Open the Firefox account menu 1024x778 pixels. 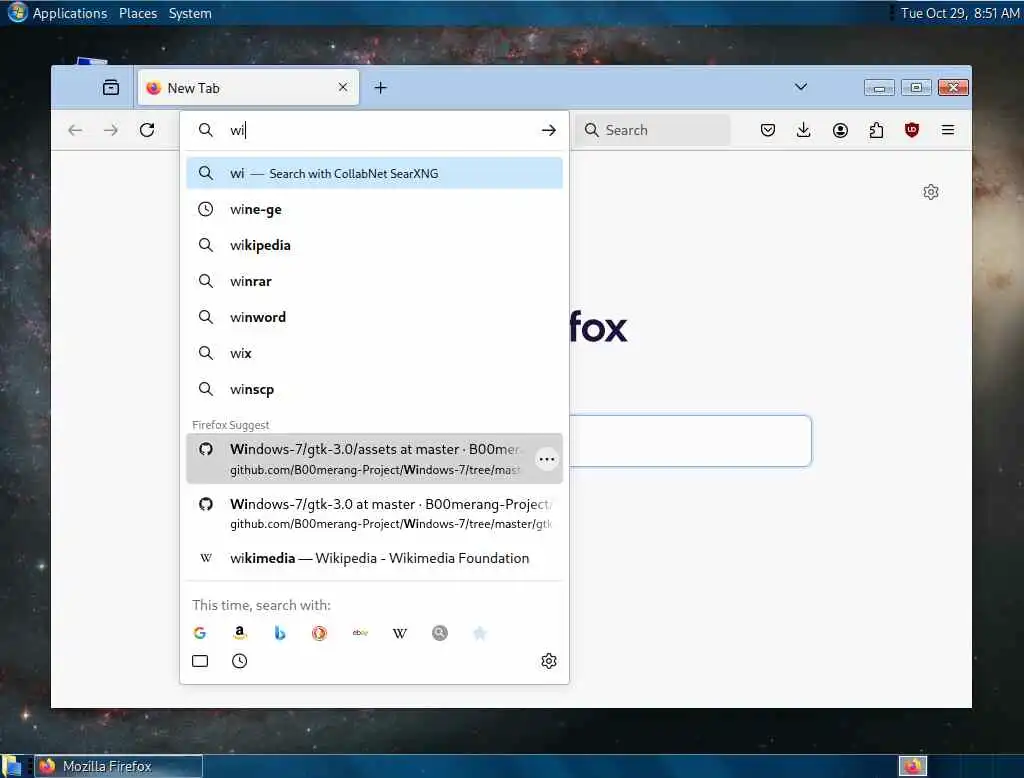point(840,130)
